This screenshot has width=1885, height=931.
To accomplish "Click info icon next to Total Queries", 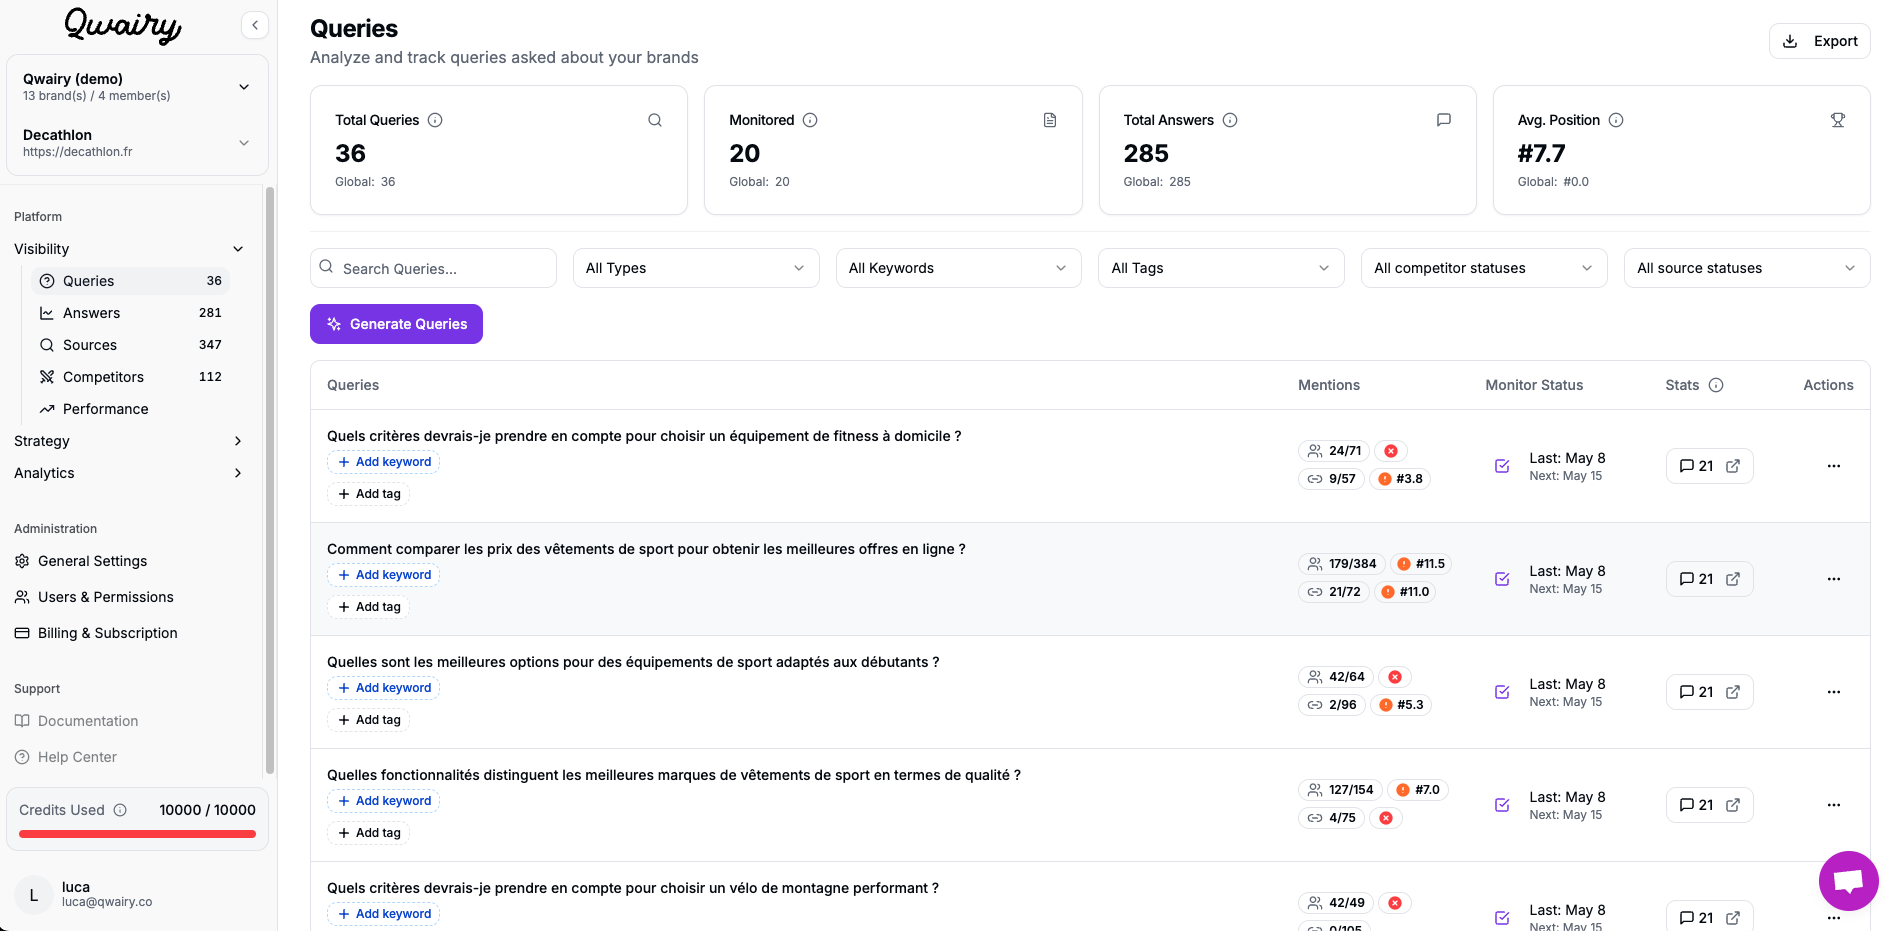I will [x=435, y=120].
